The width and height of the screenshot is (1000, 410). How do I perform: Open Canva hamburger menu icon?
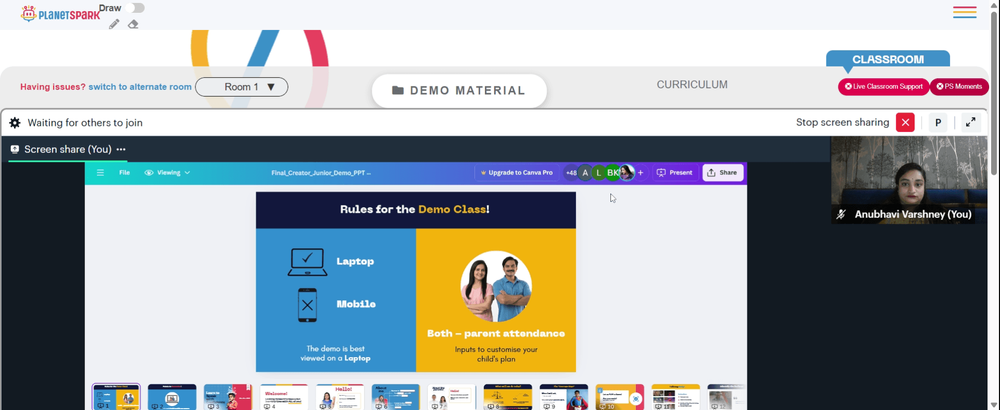[100, 173]
